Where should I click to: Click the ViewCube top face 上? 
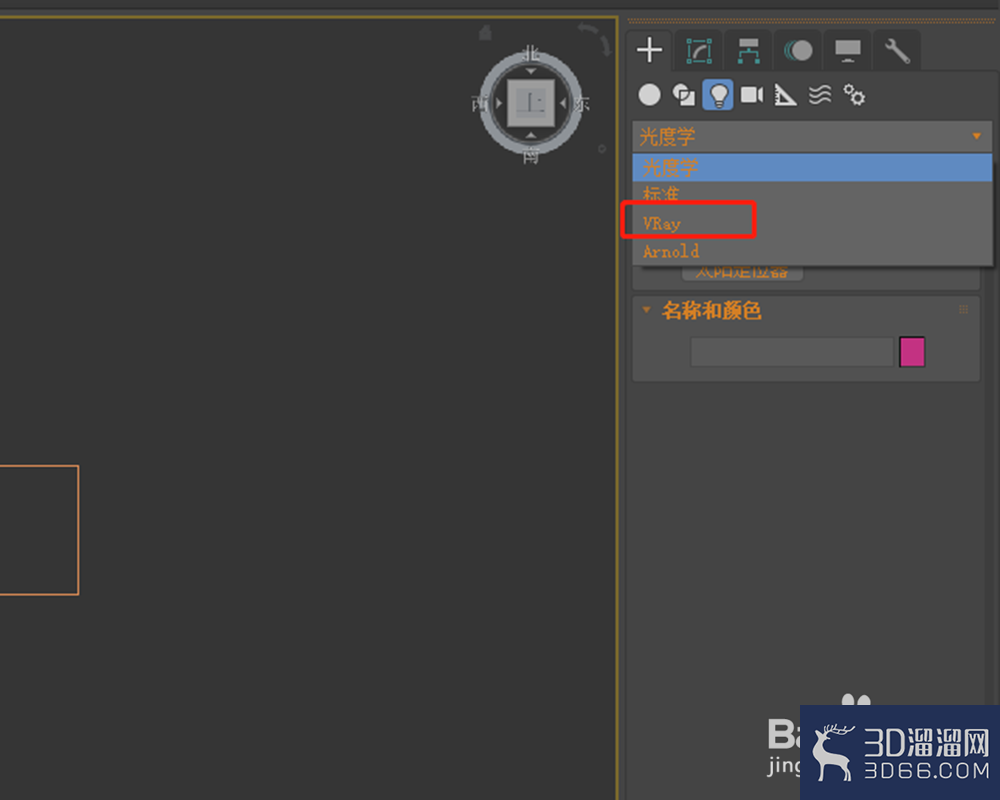click(x=531, y=103)
